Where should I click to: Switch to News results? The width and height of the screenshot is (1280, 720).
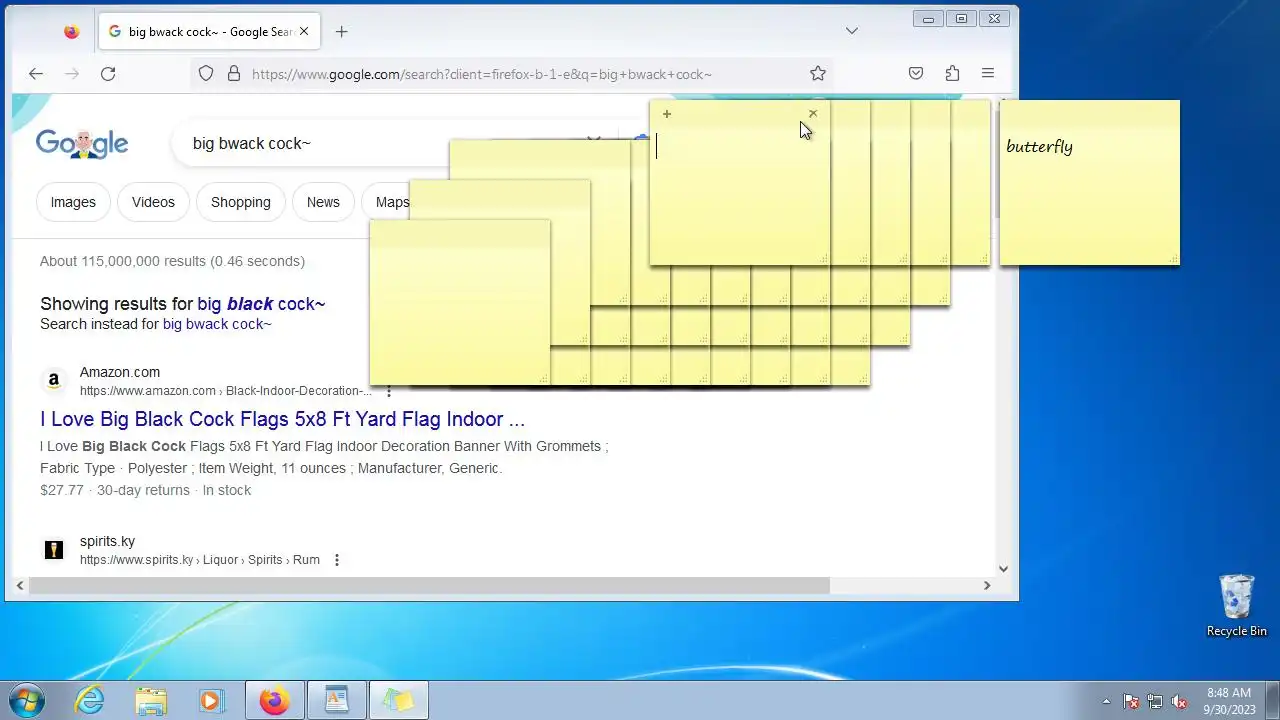(323, 202)
